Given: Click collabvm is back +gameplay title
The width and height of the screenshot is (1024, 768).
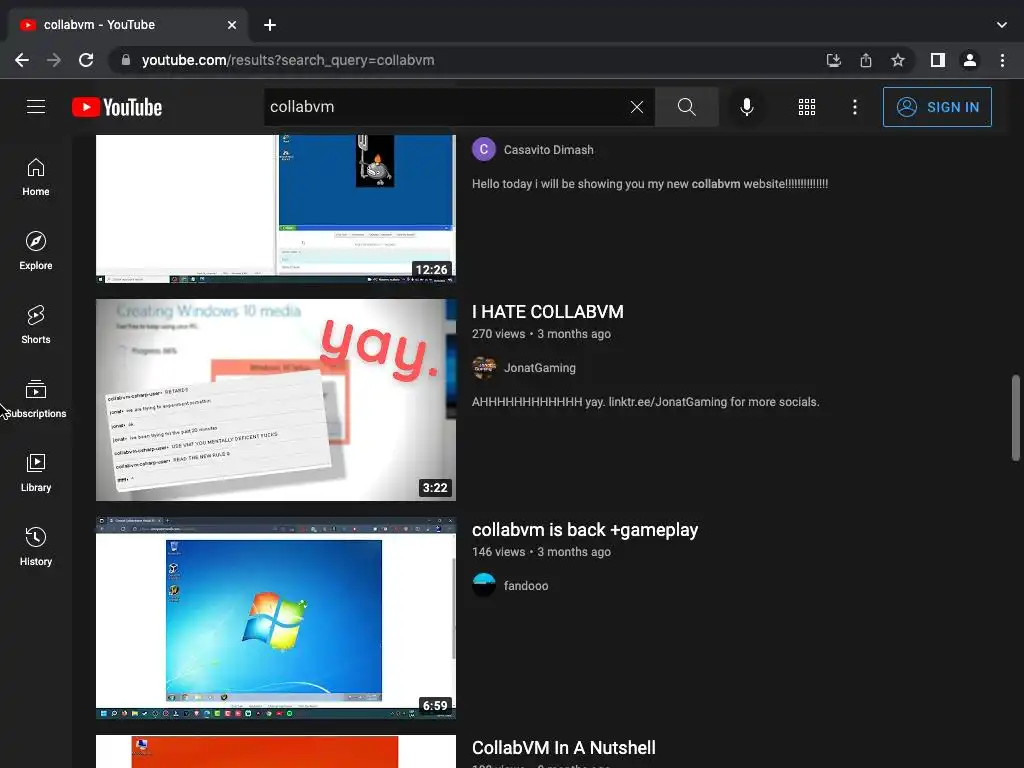Looking at the screenshot, I should (x=585, y=530).
